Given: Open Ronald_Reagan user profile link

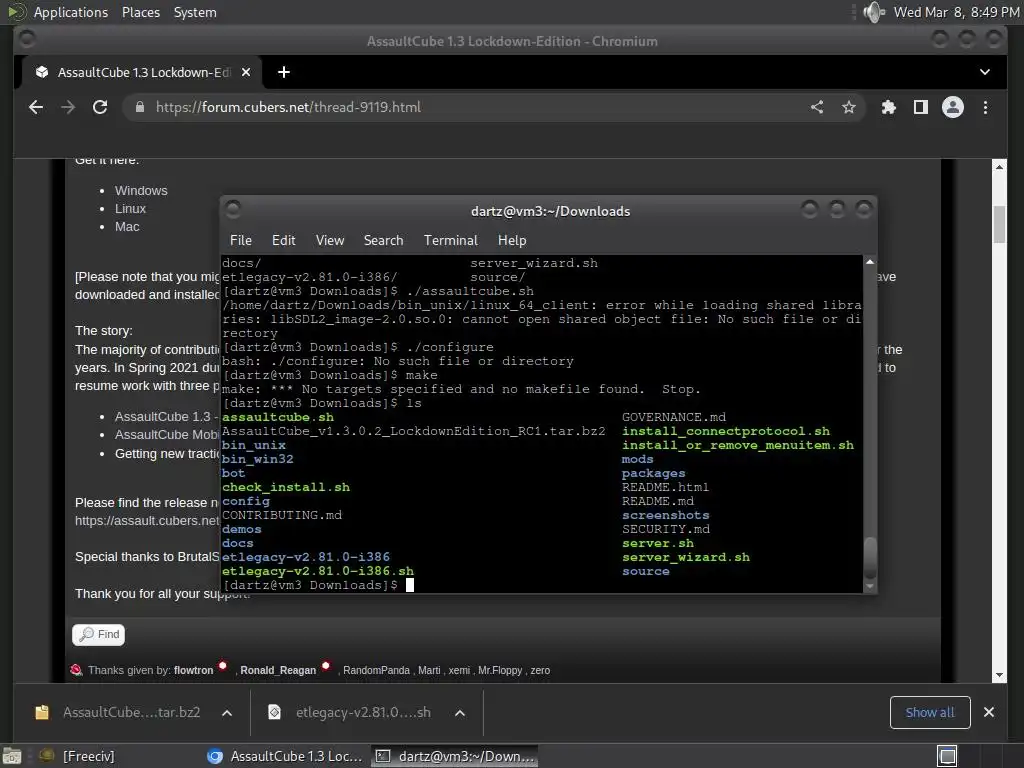Looking at the screenshot, I should pyautogui.click(x=278, y=670).
